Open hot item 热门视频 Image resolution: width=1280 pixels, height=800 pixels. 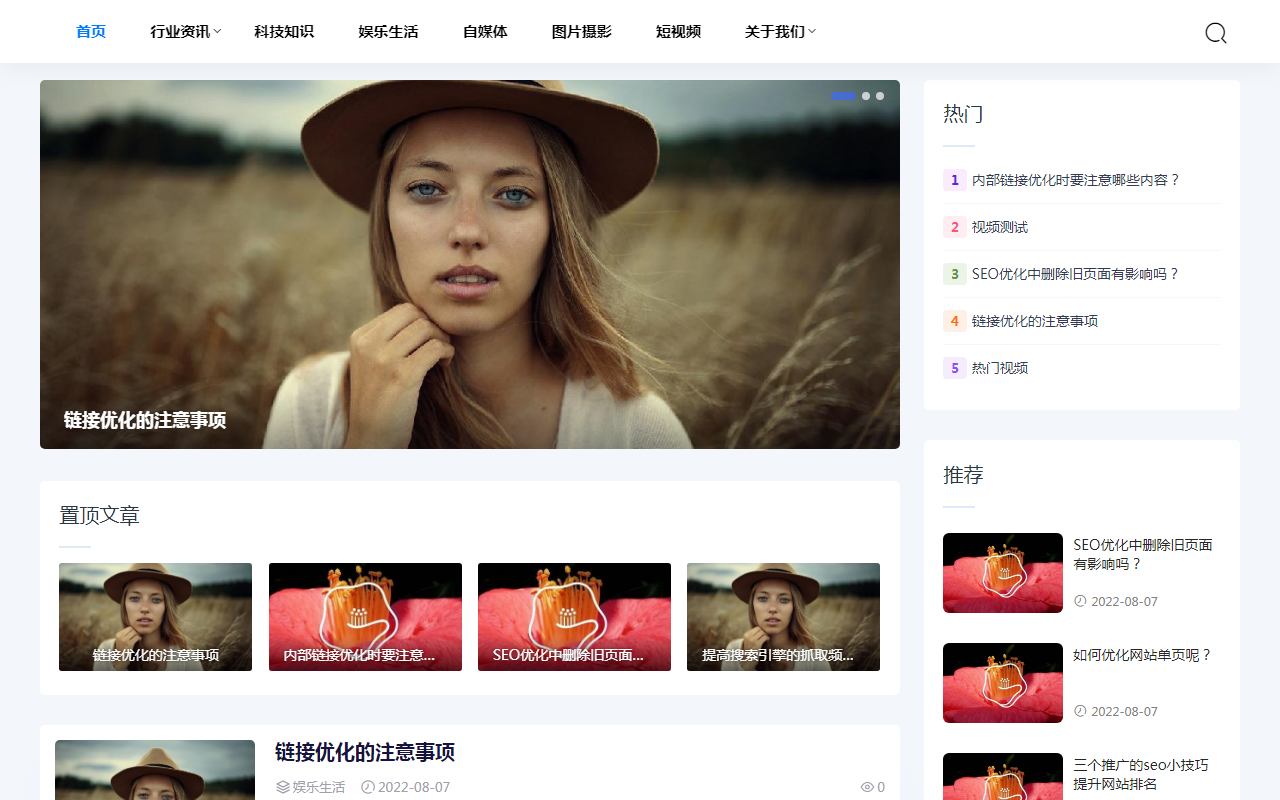1000,368
